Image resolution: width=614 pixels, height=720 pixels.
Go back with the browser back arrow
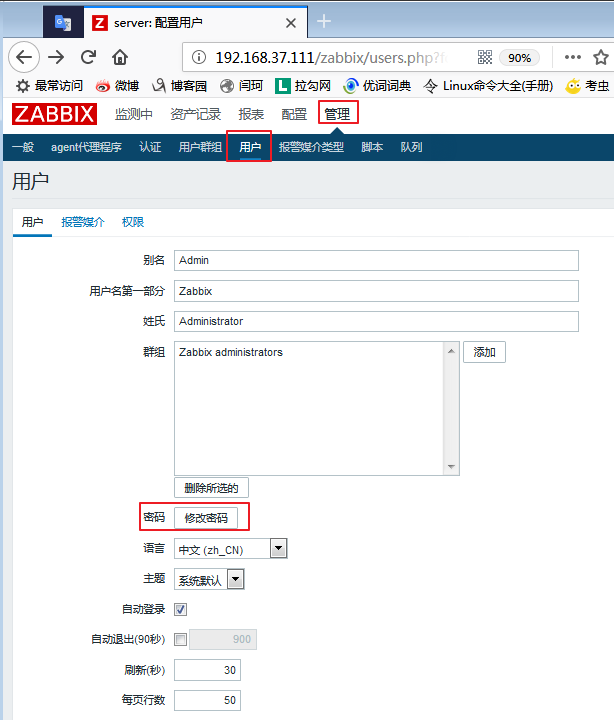(24, 57)
